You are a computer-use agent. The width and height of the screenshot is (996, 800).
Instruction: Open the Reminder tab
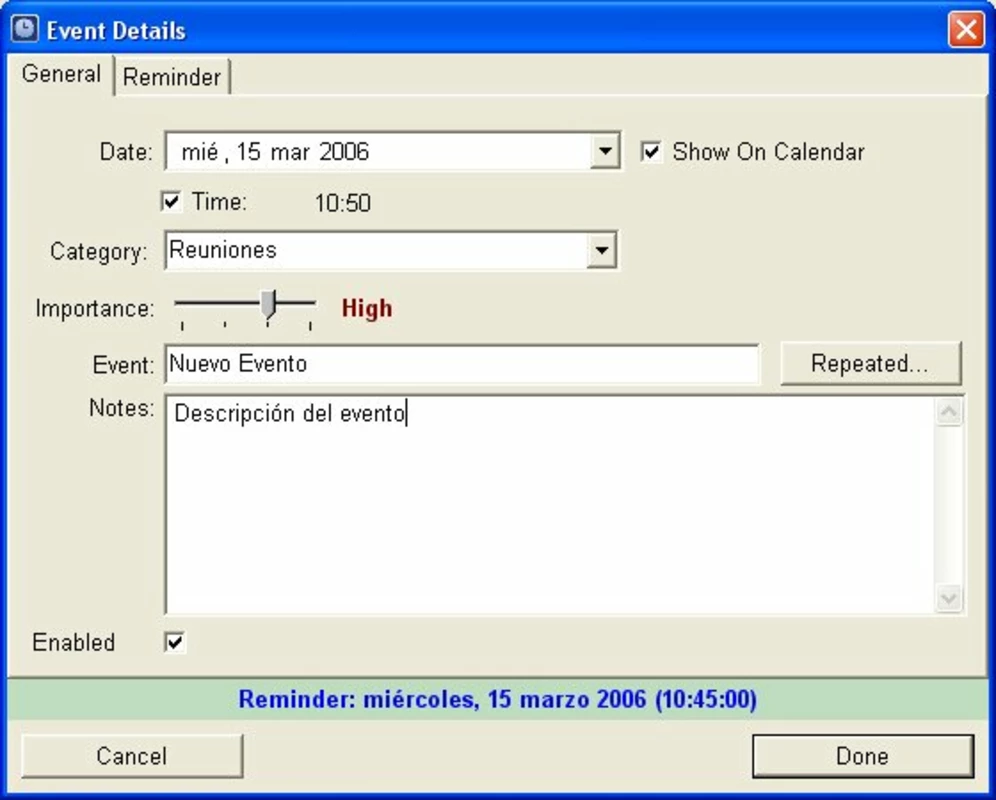pyautogui.click(x=172, y=77)
